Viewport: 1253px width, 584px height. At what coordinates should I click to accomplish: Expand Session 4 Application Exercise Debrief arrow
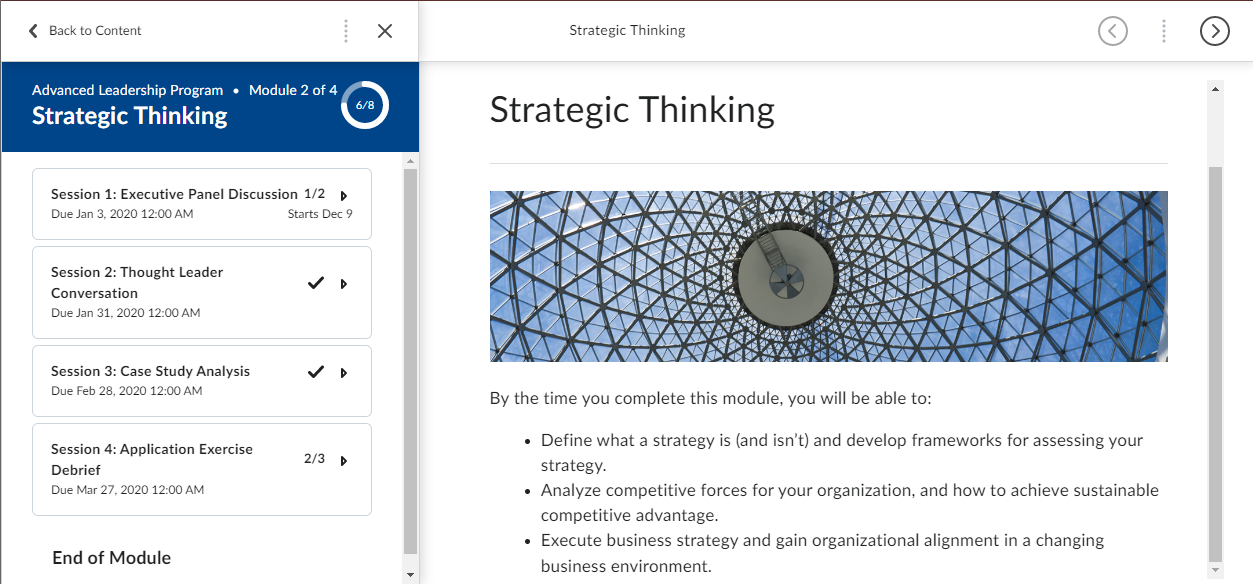coord(344,461)
